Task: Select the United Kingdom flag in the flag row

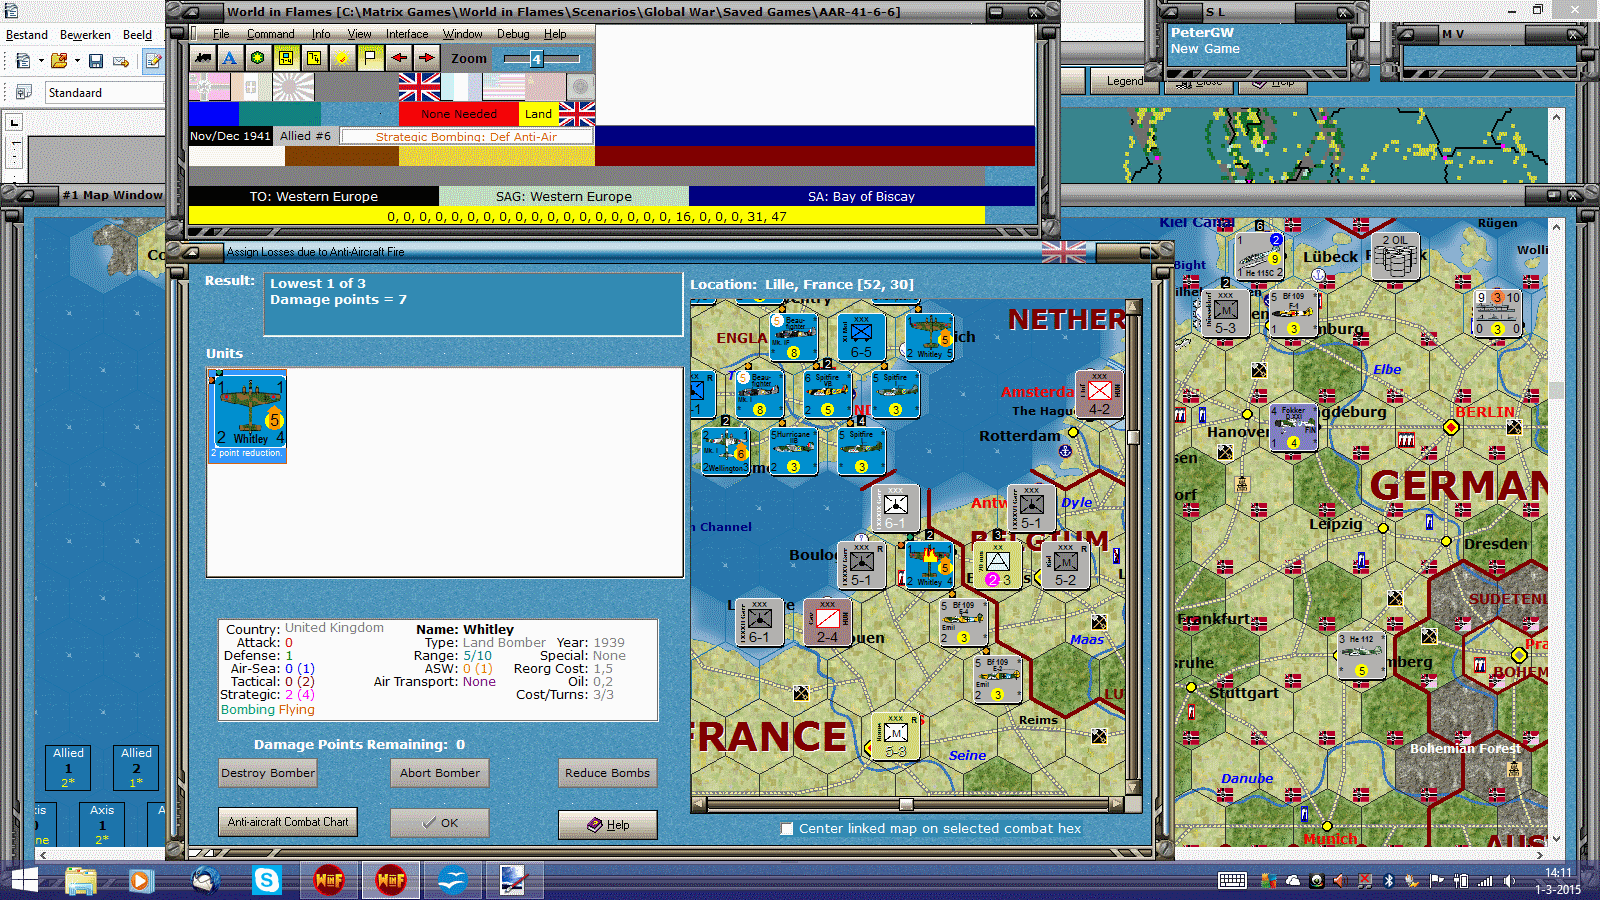Action: pos(419,87)
